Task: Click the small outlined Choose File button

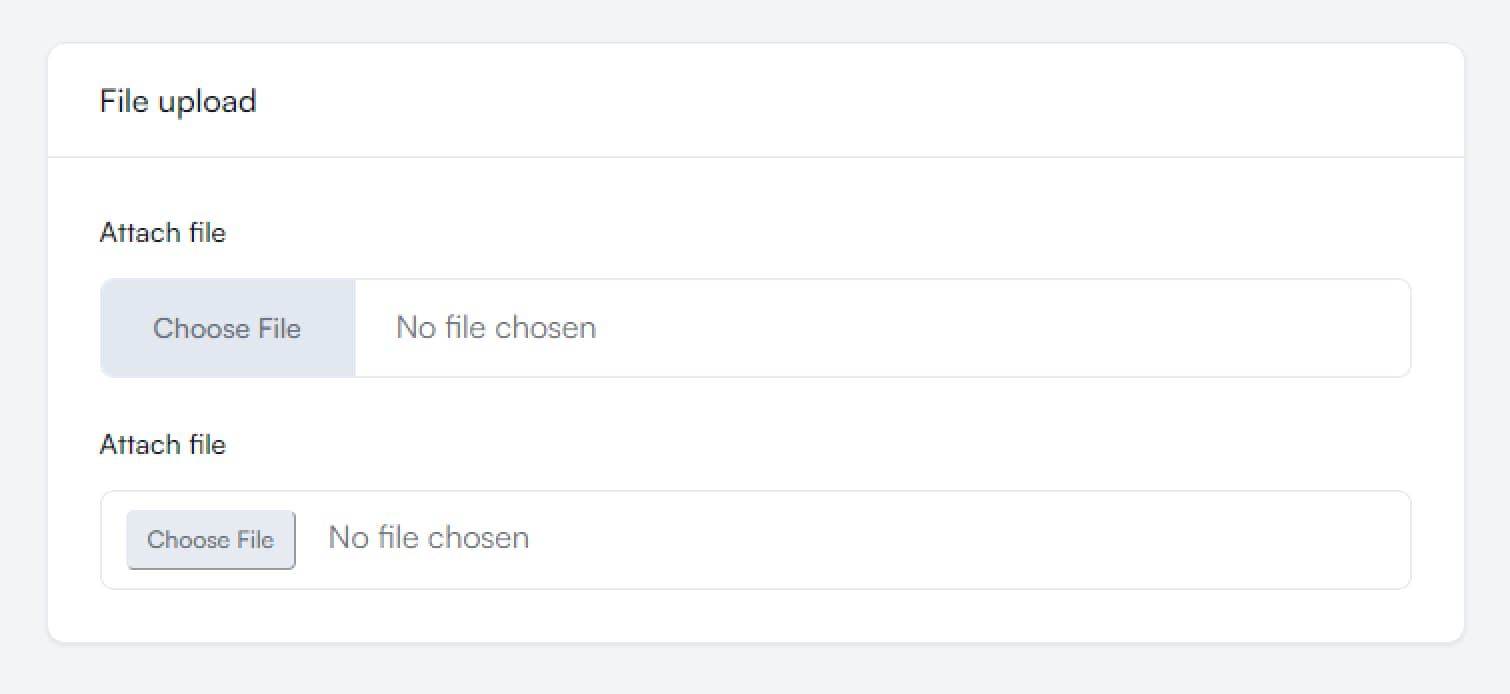Action: pos(210,540)
